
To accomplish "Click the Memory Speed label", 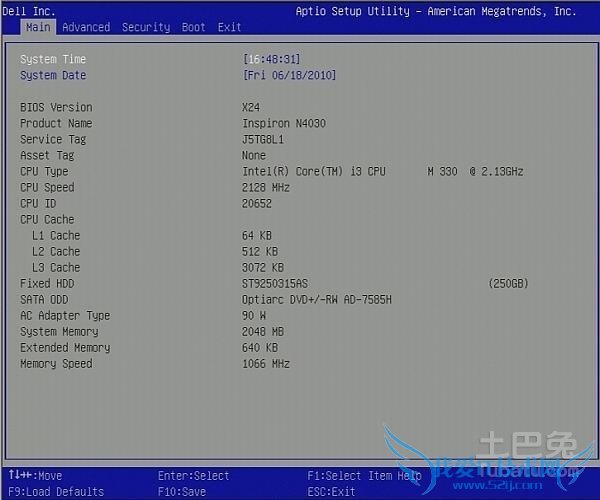I will pyautogui.click(x=56, y=364).
